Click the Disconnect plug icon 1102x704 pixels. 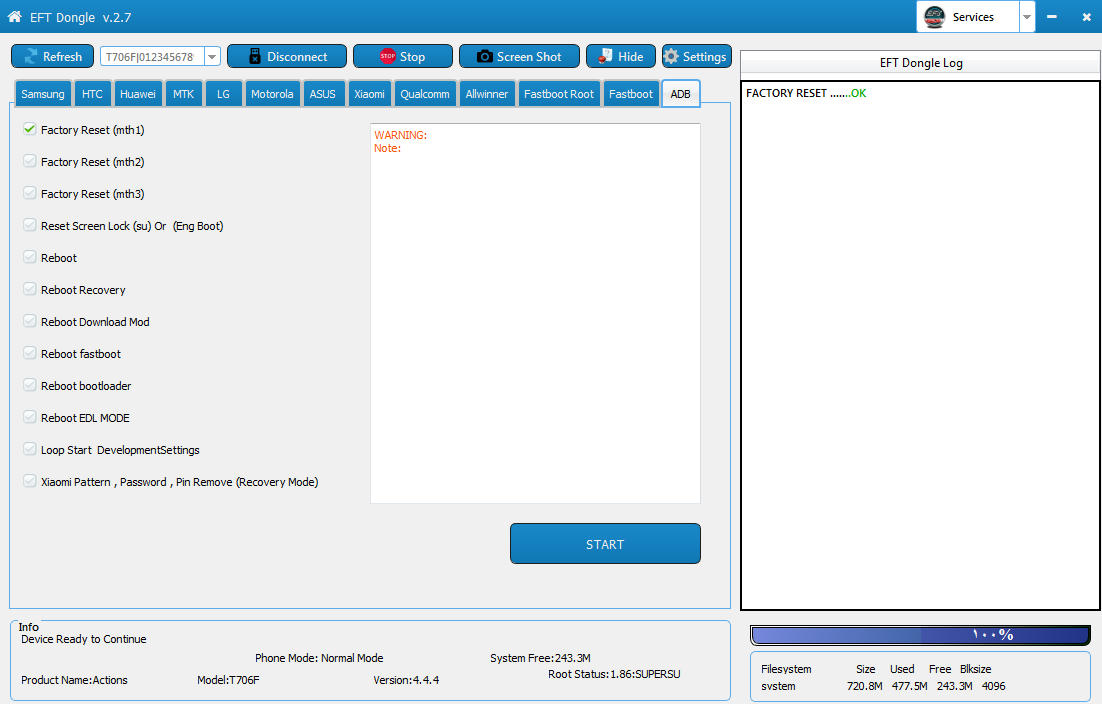pyautogui.click(x=254, y=56)
